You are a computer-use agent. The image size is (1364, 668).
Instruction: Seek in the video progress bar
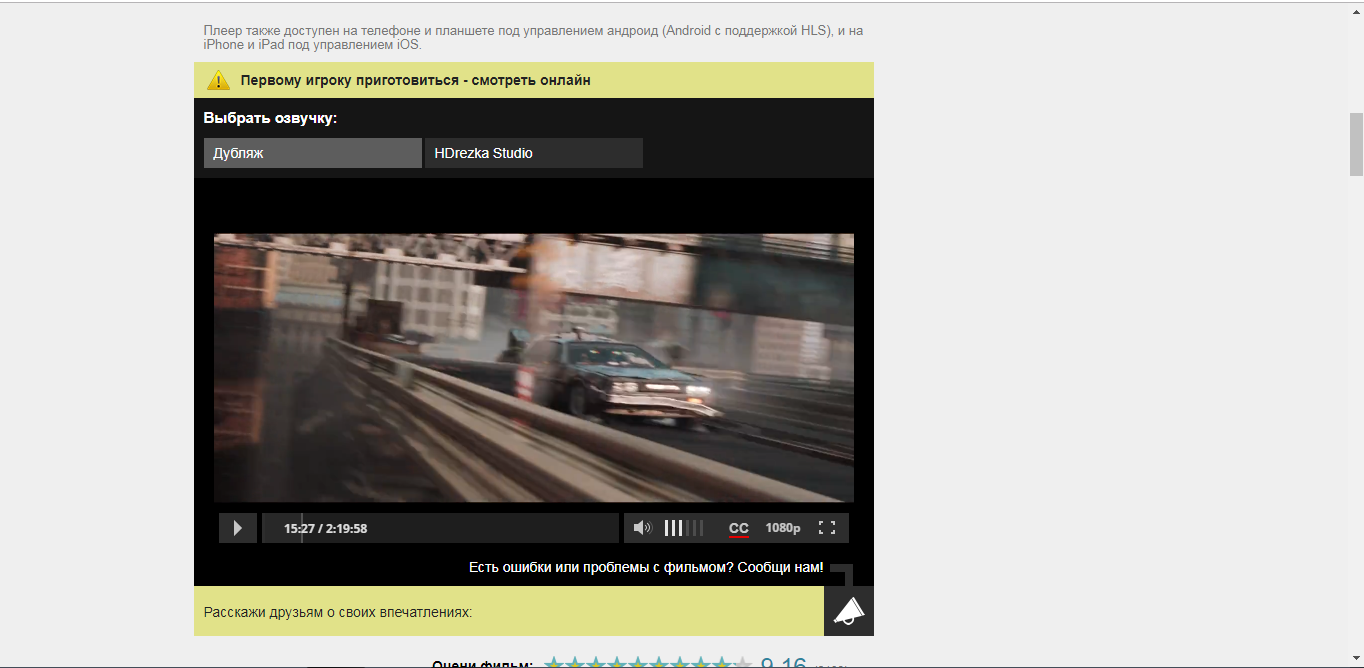tap(440, 528)
